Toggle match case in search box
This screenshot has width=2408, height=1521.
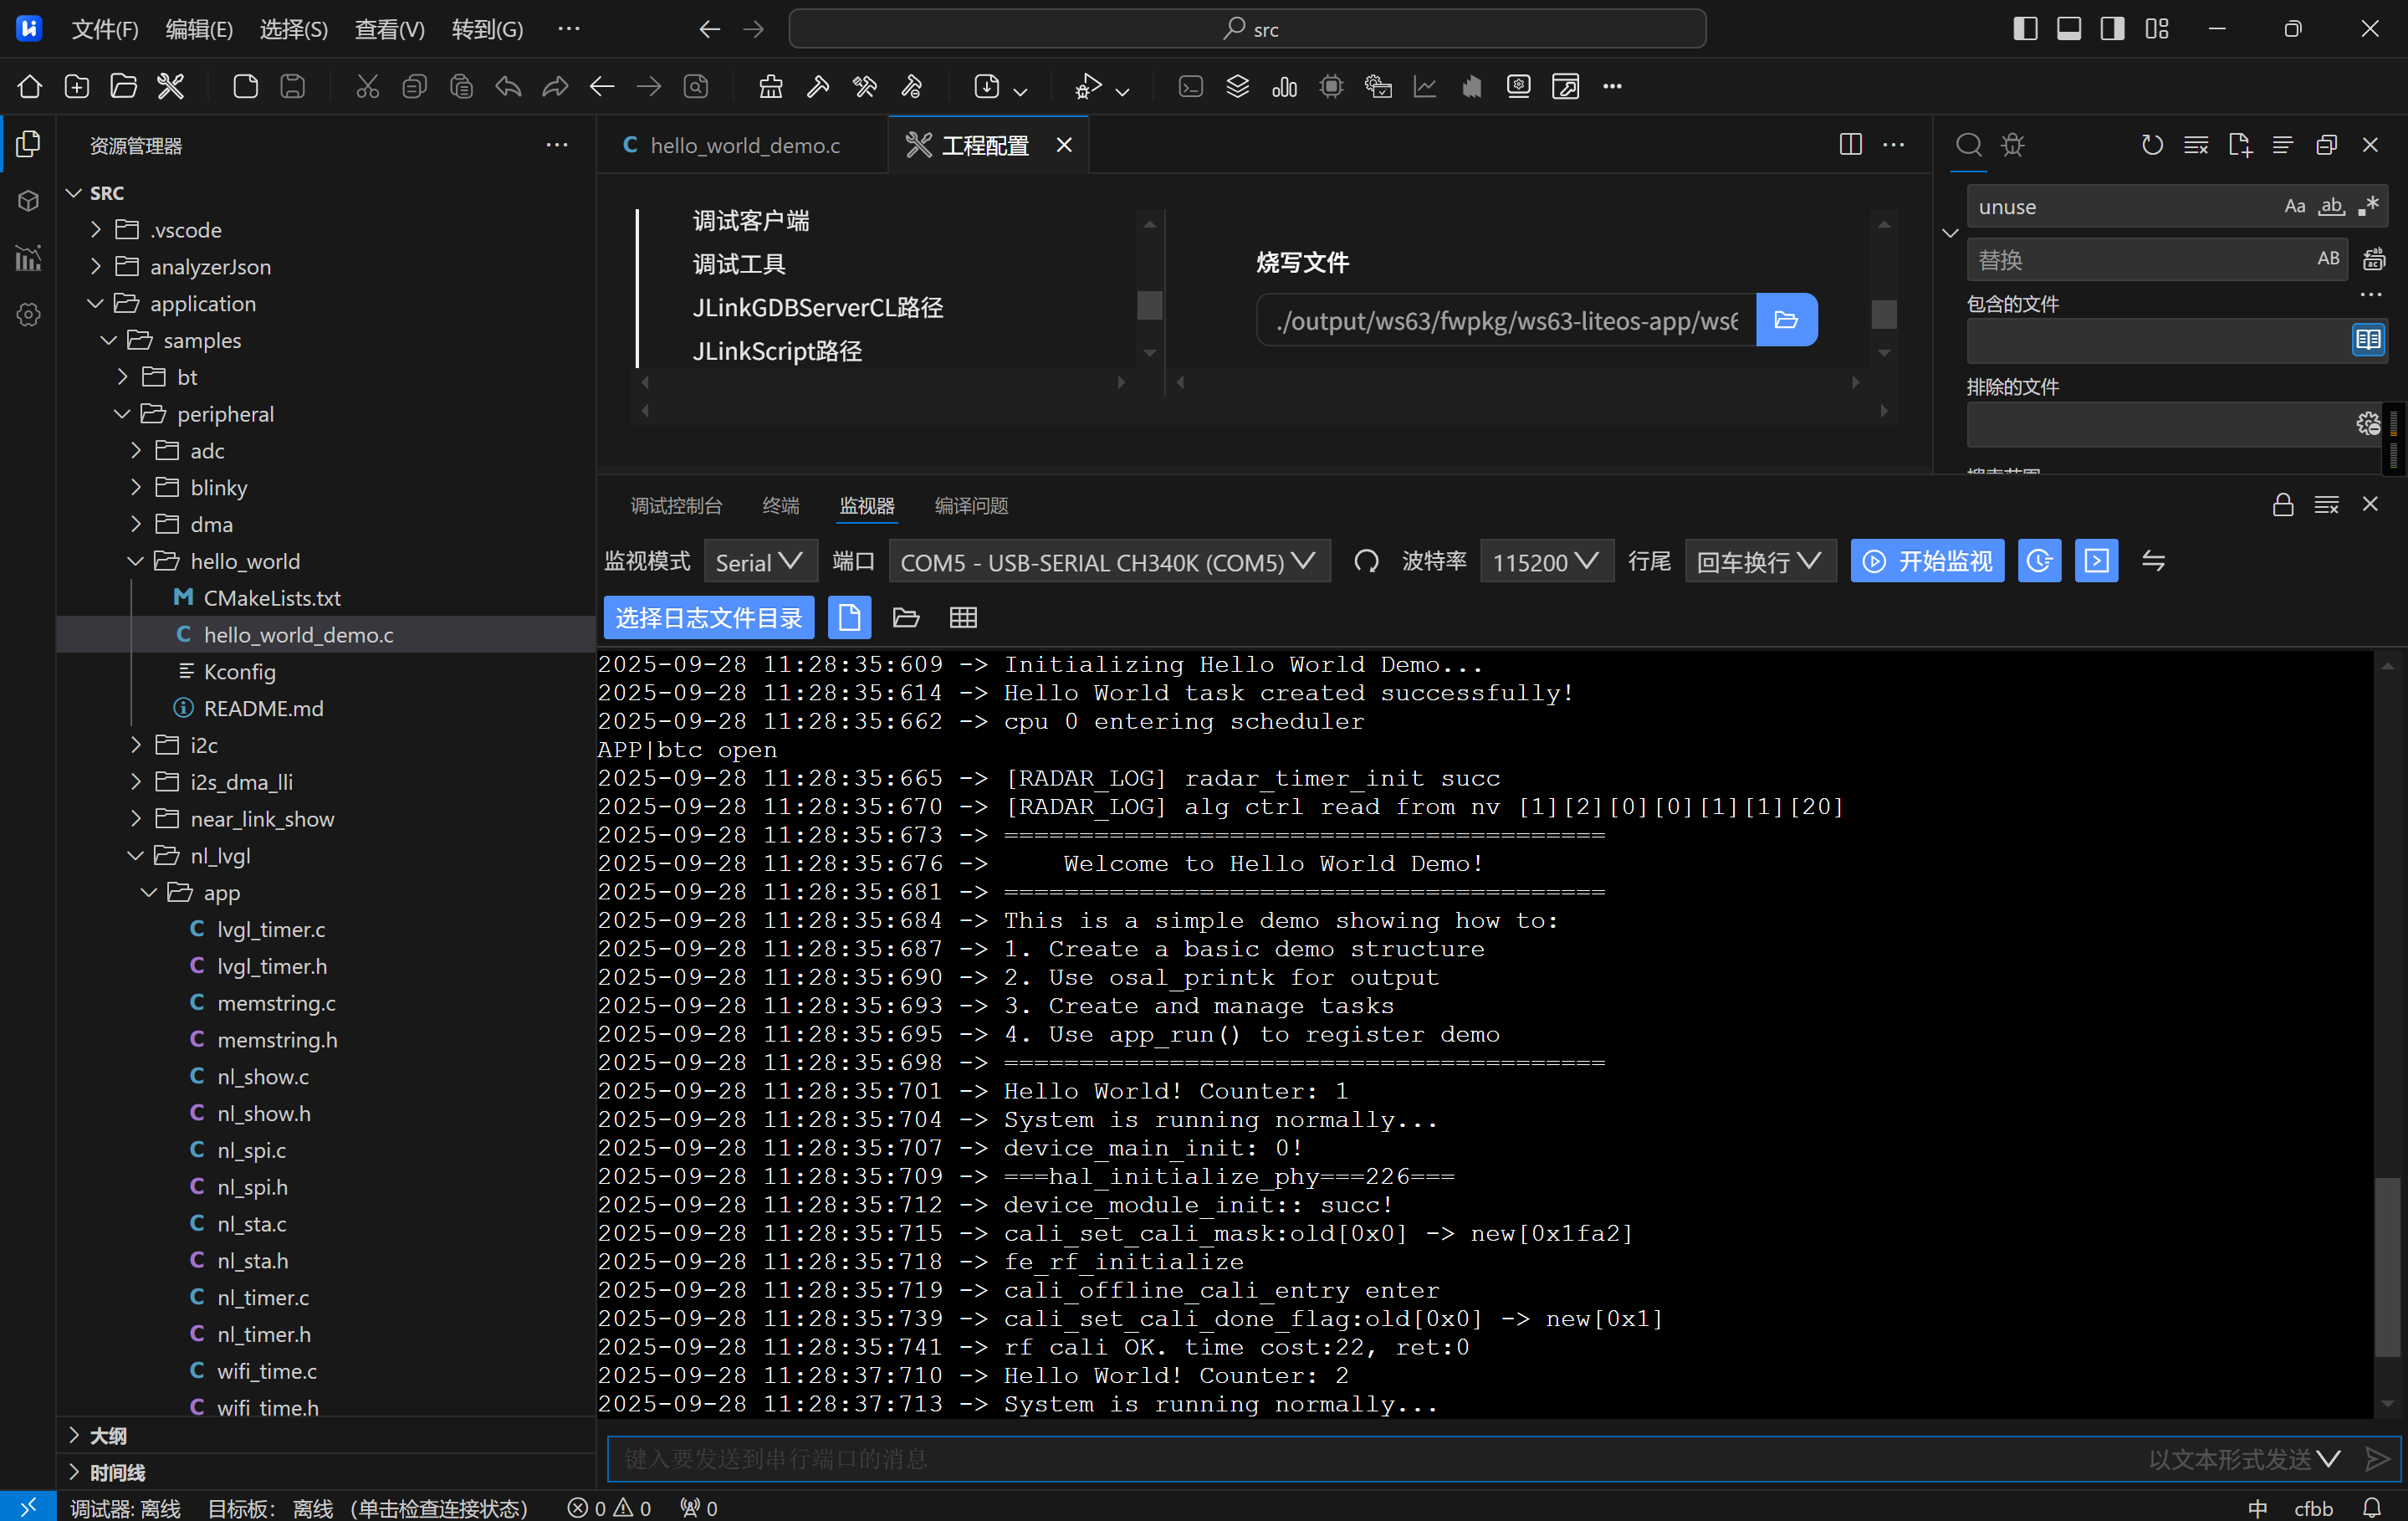pyautogui.click(x=2295, y=207)
